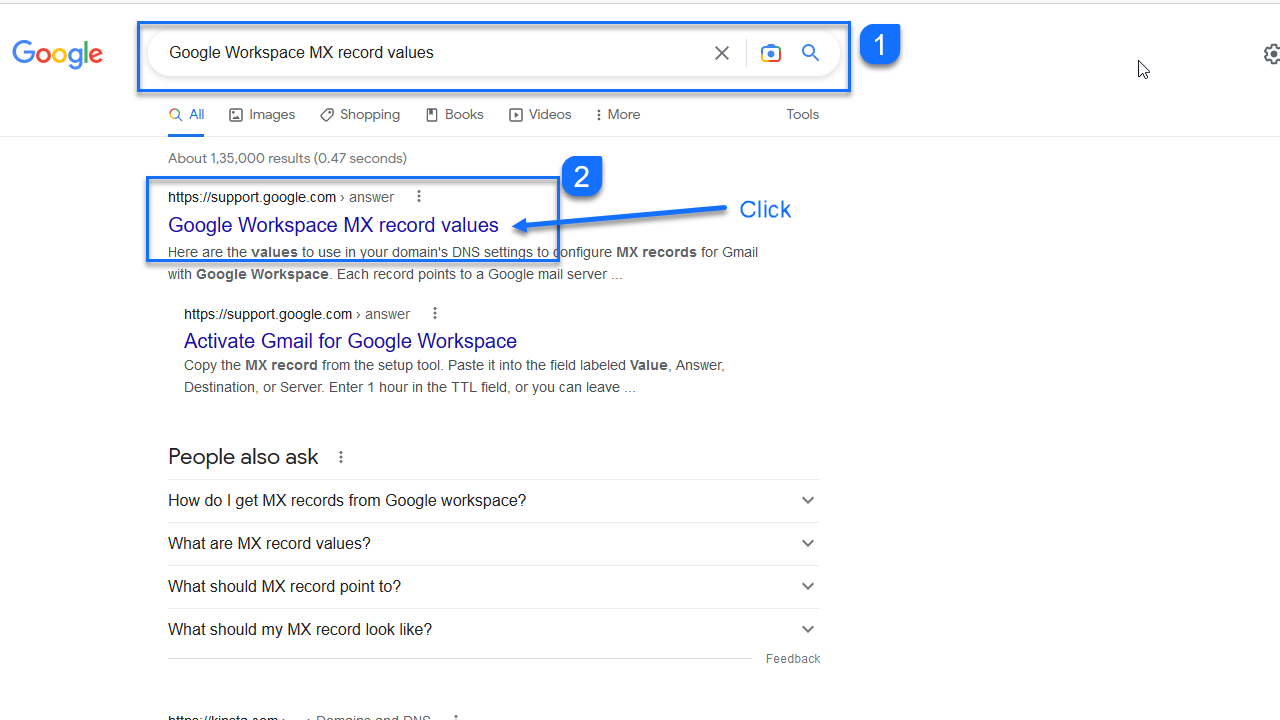Switch to the Books tab
1280x720 pixels.
[455, 115]
